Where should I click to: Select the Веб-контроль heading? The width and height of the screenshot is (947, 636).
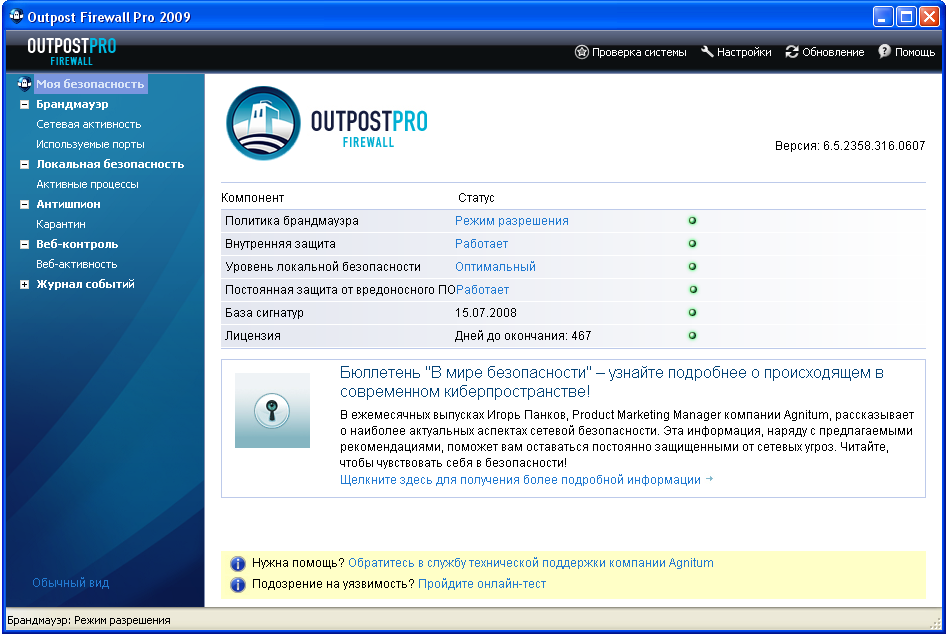coord(77,244)
